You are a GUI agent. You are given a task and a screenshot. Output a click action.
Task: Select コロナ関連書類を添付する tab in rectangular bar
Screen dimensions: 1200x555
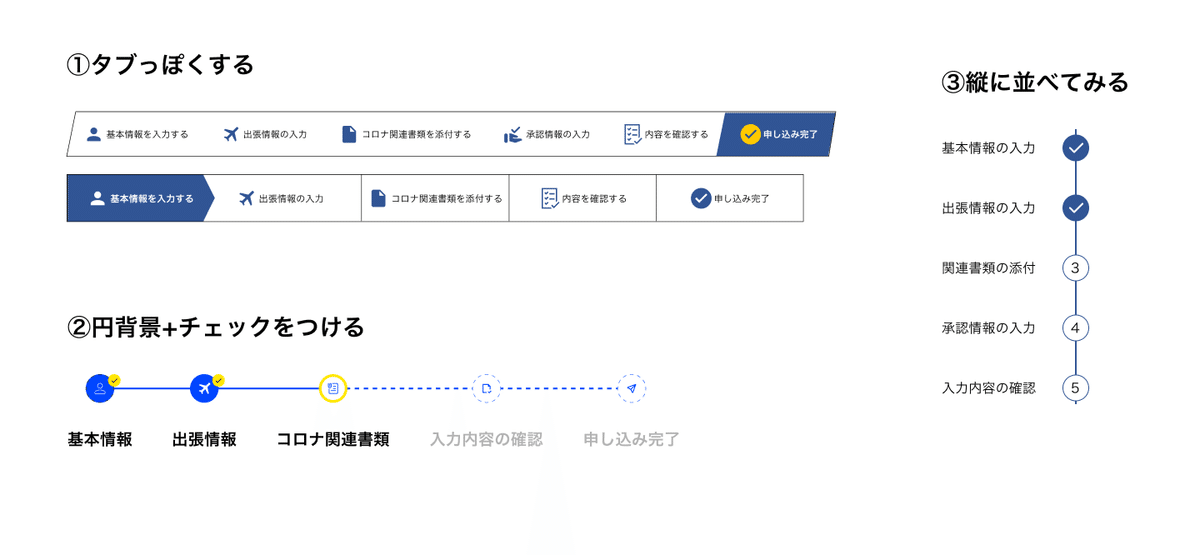click(x=435, y=198)
